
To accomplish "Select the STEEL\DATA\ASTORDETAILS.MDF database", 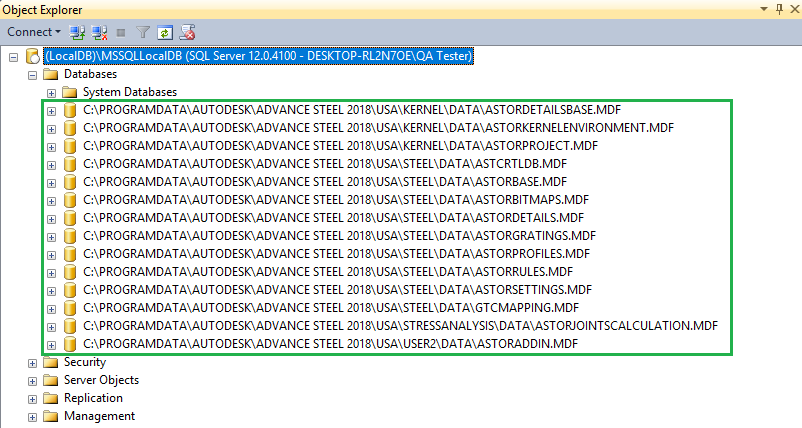I will coord(333,218).
